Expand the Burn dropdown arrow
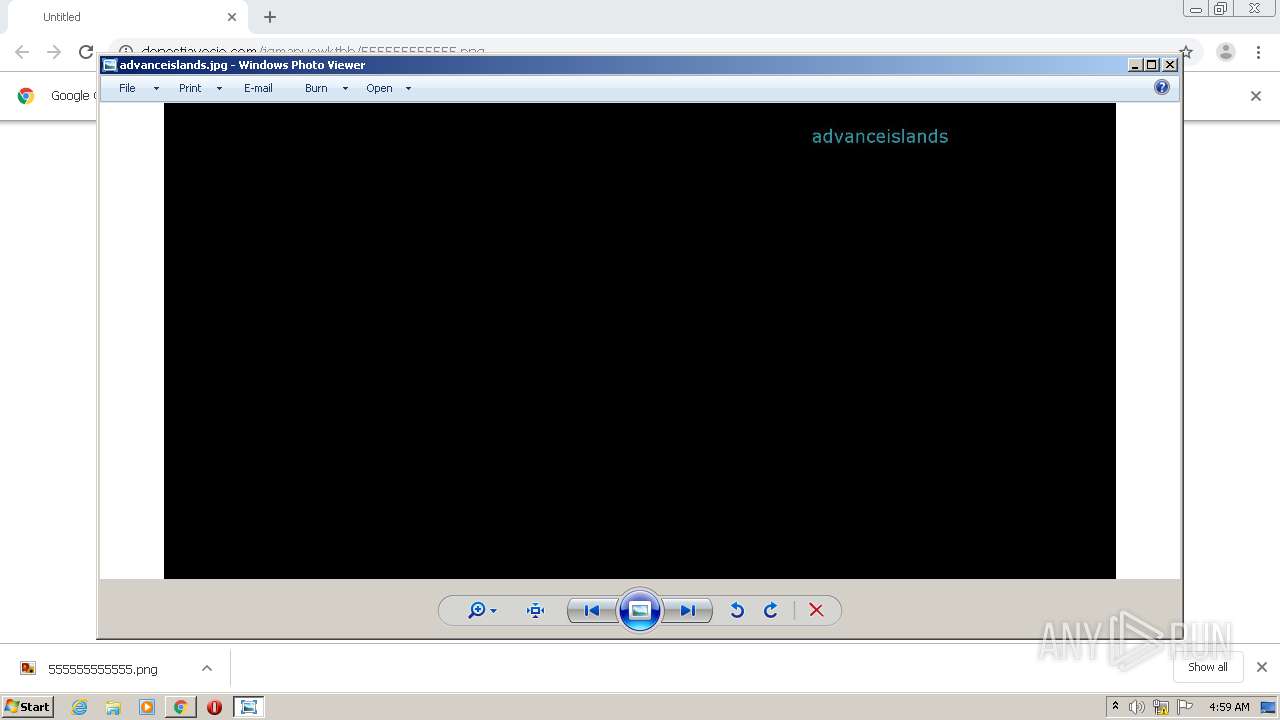The width and height of the screenshot is (1280, 720). pyautogui.click(x=345, y=88)
